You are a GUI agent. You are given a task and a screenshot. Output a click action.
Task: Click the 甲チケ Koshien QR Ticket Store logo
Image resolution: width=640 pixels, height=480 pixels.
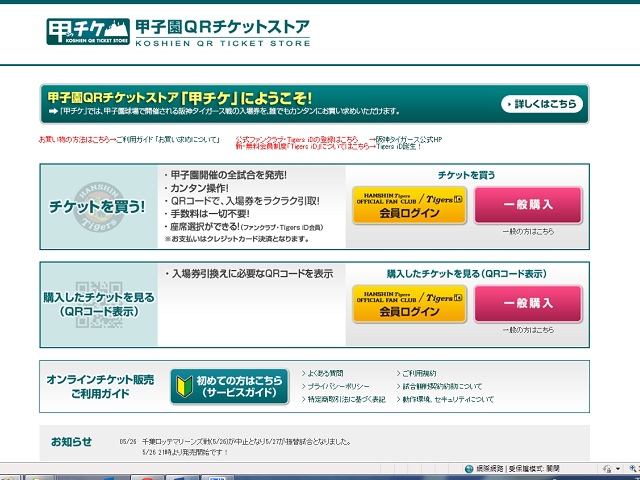point(88,31)
